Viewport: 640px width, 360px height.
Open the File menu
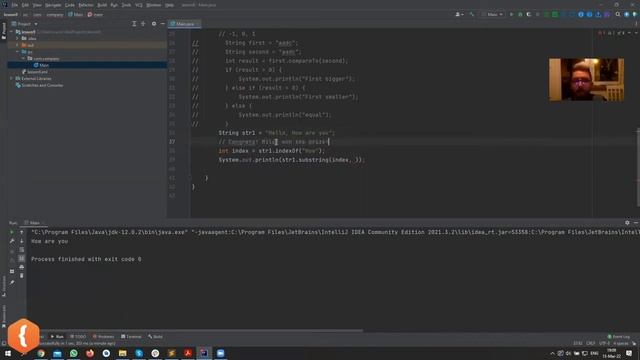[15, 5]
